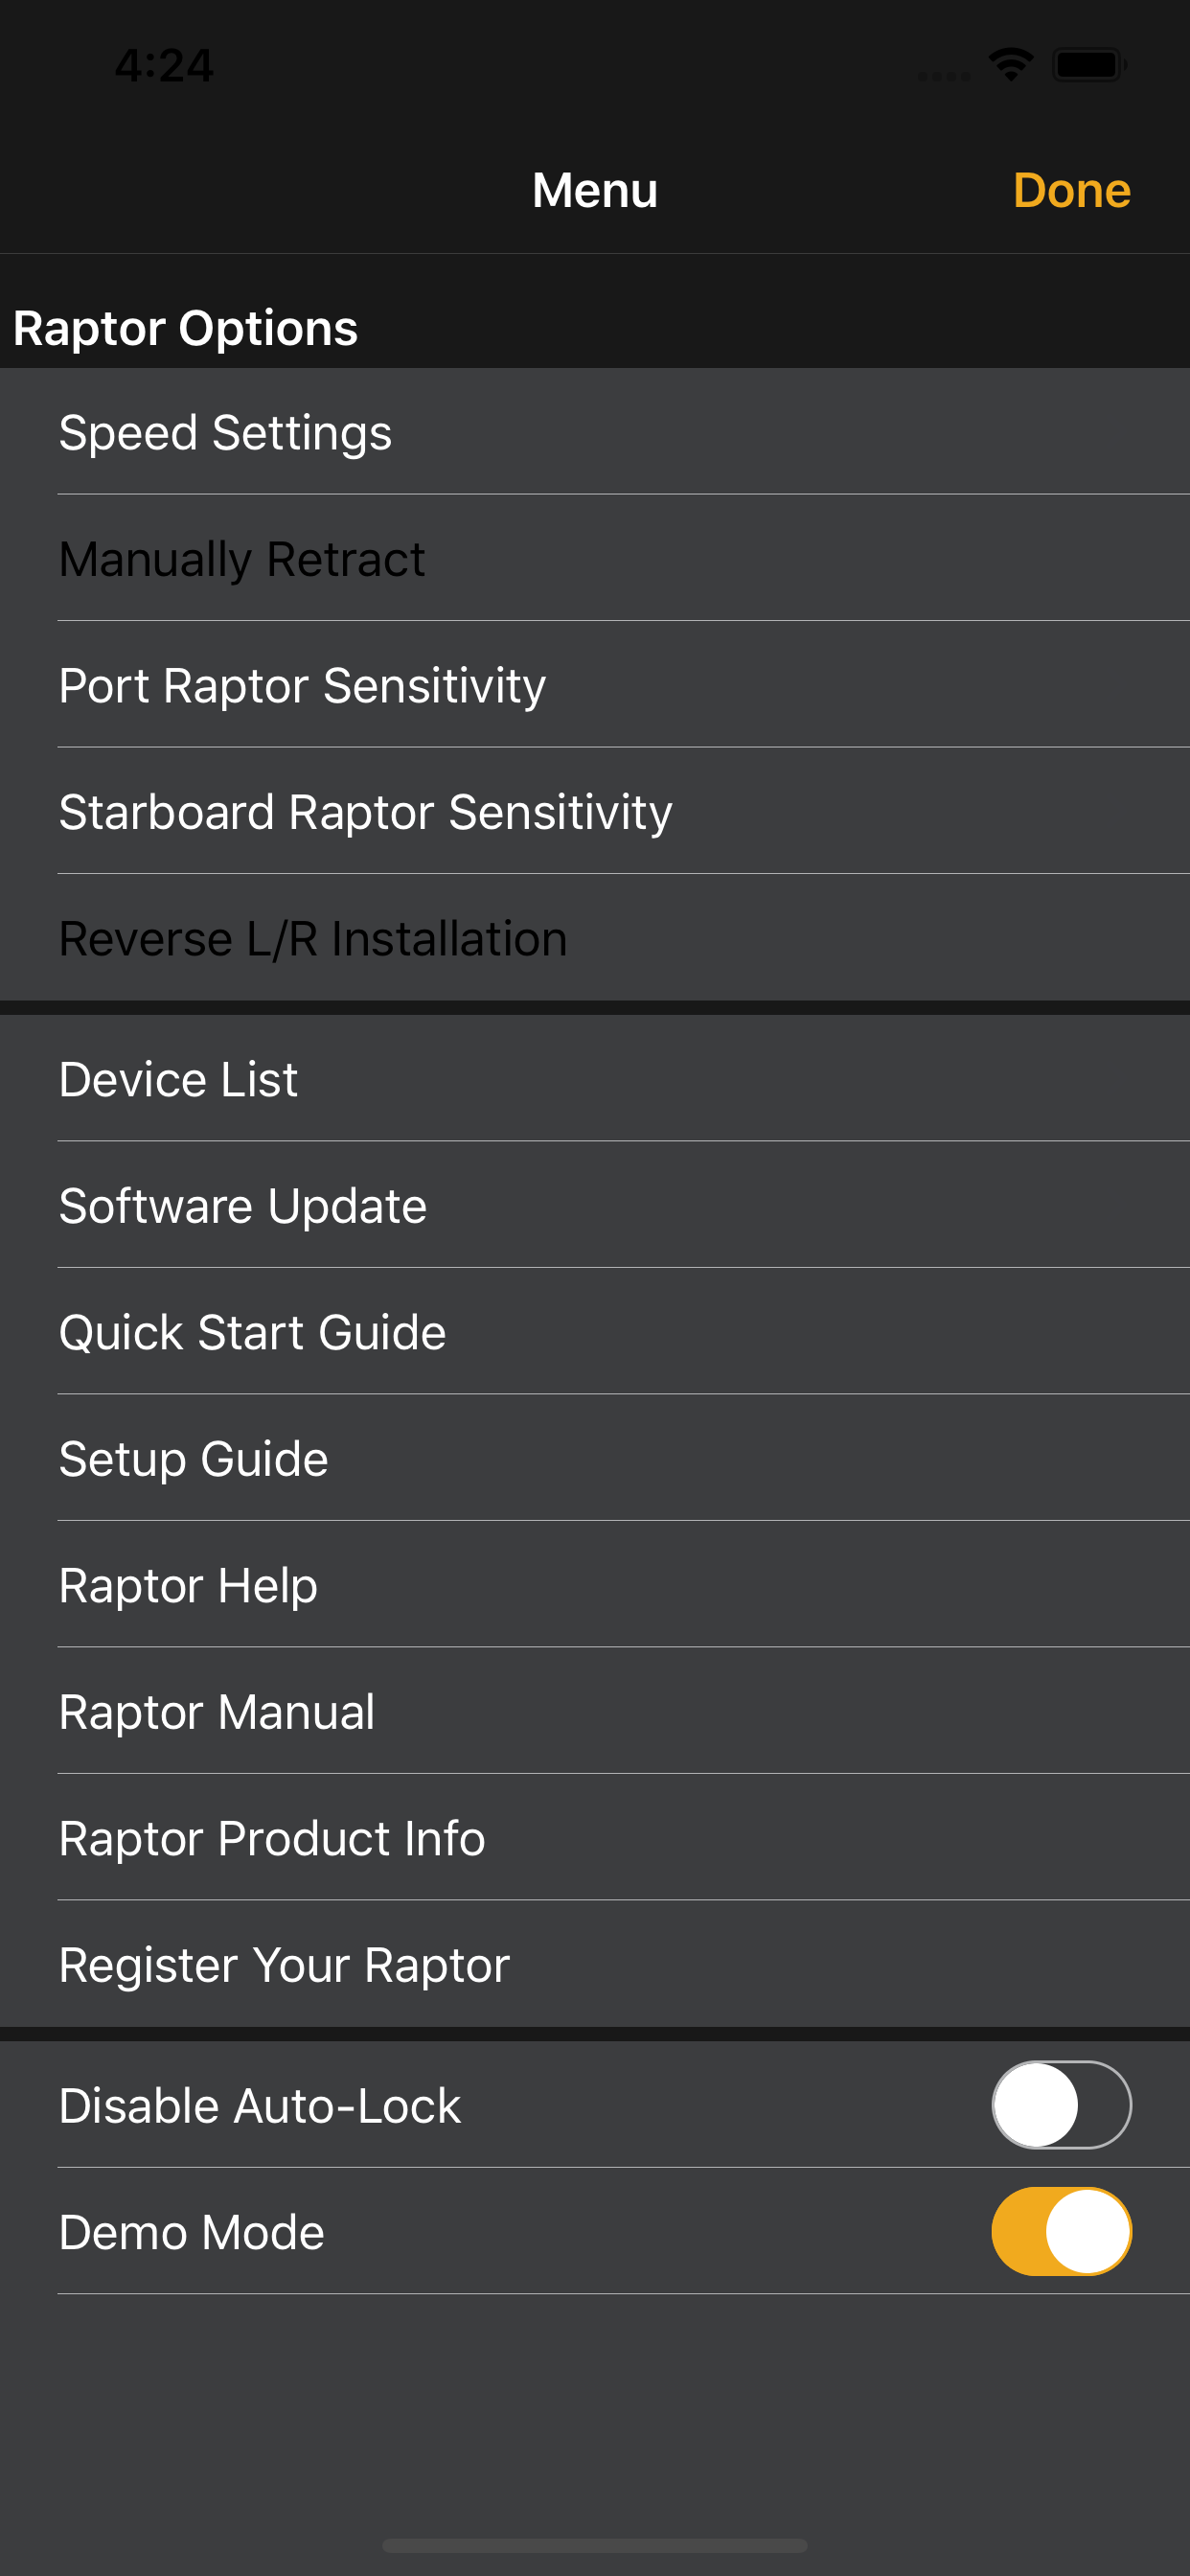The image size is (1190, 2576).
Task: Tap the Done button
Action: 1071,190
